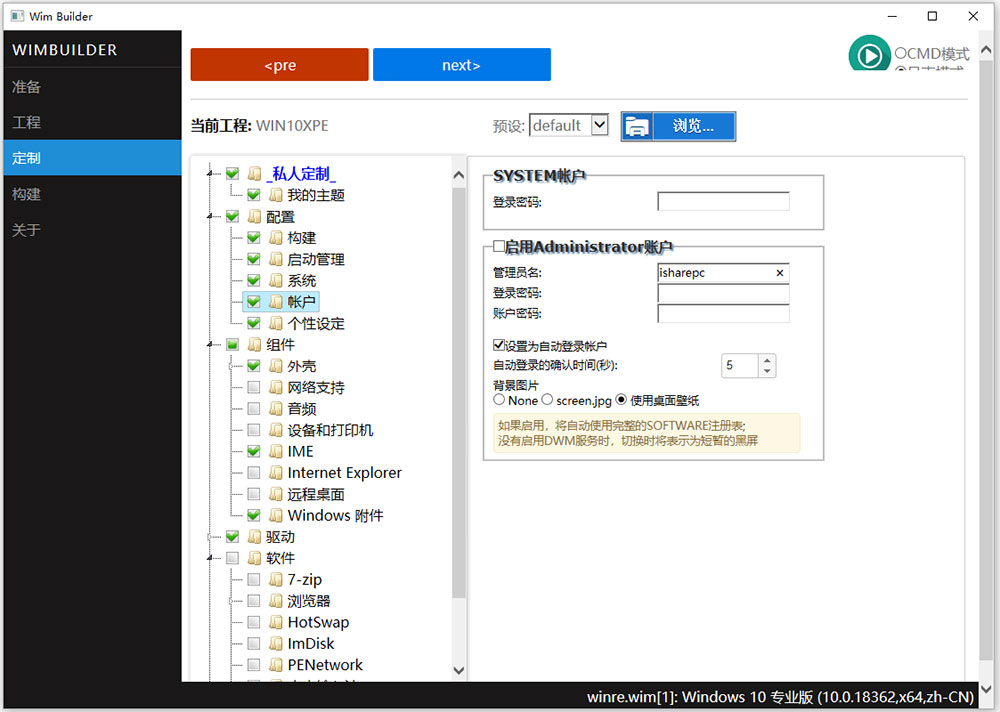
Task: Uncheck the 帐户 tree checkbox
Action: point(254,301)
